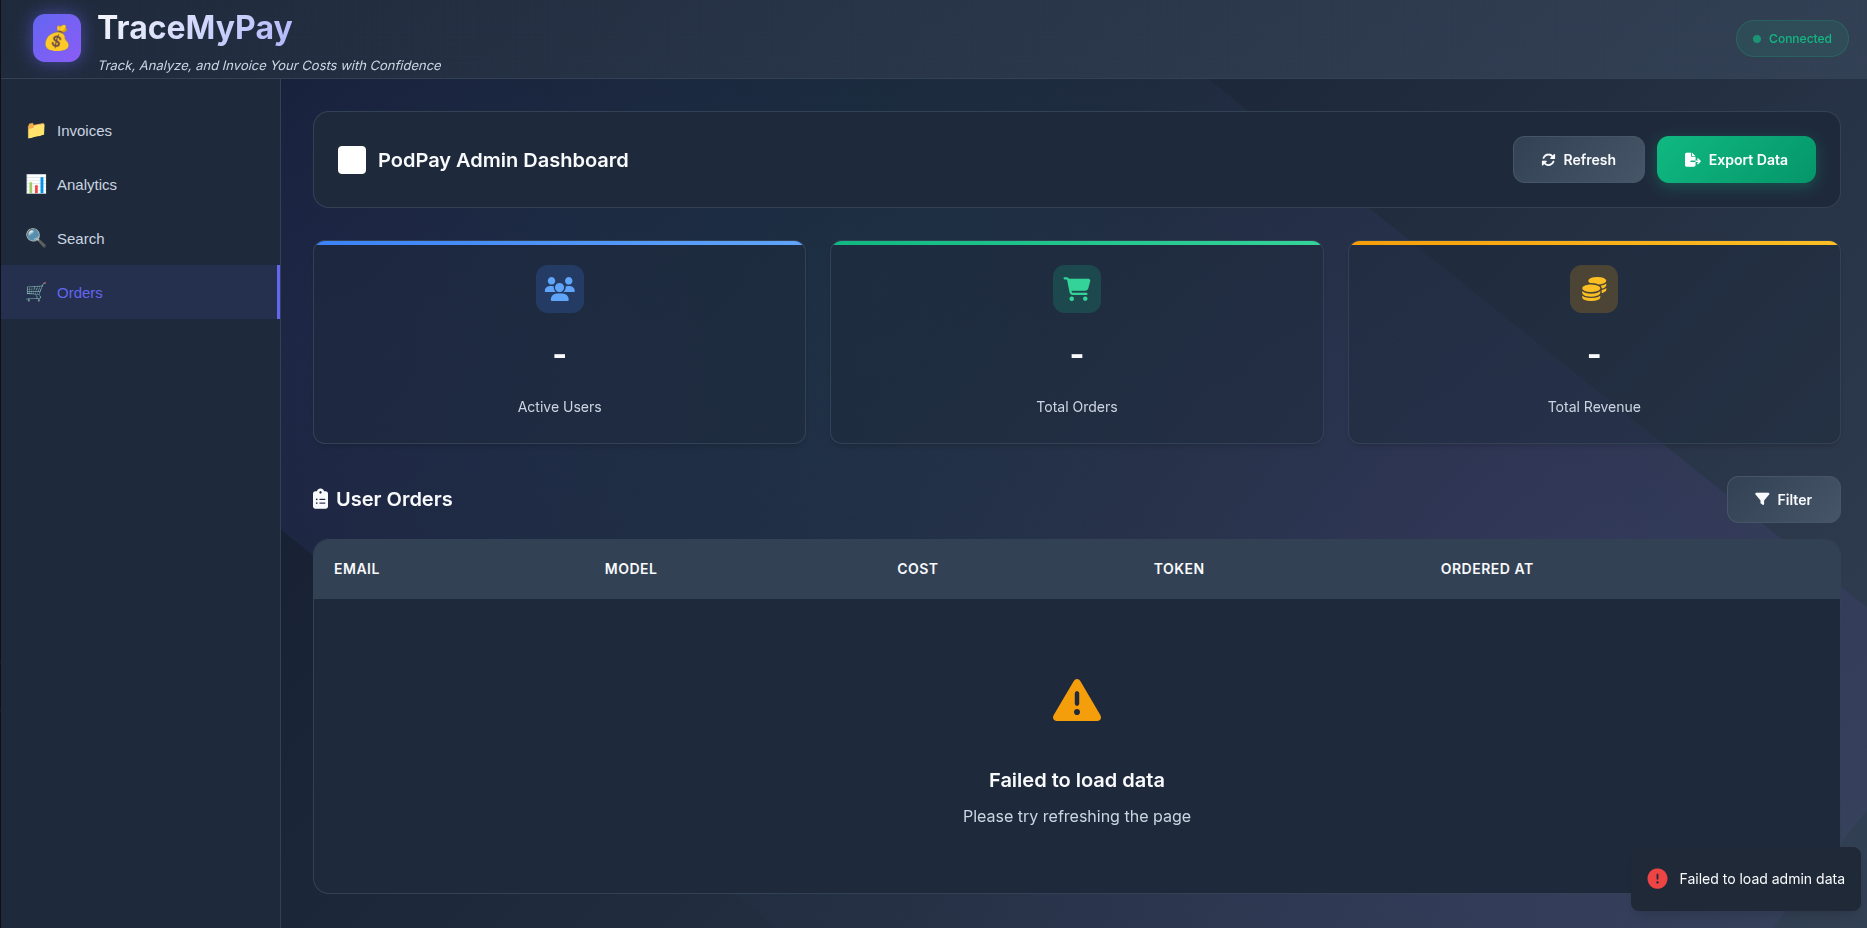
Task: Click the Active Users group icon
Action: pyautogui.click(x=558, y=289)
